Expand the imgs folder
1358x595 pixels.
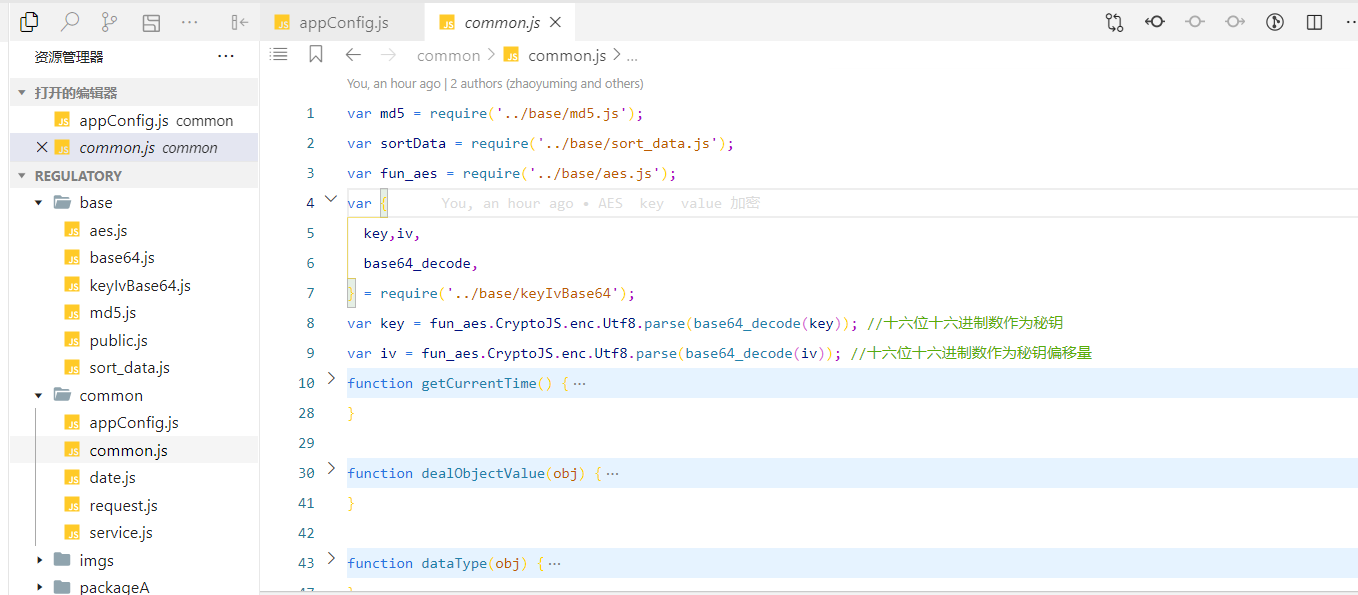[x=39, y=560]
